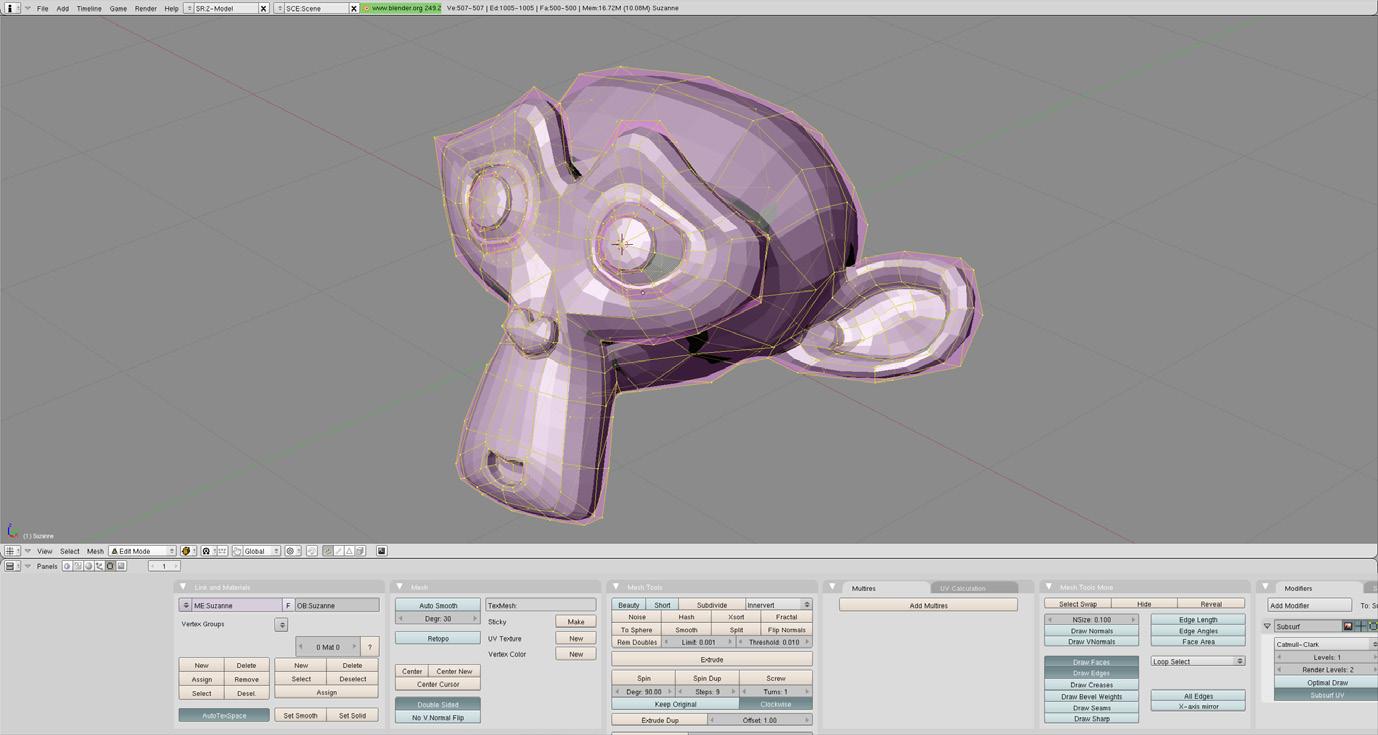
Task: Toggle Double Sided option
Action: pos(438,705)
